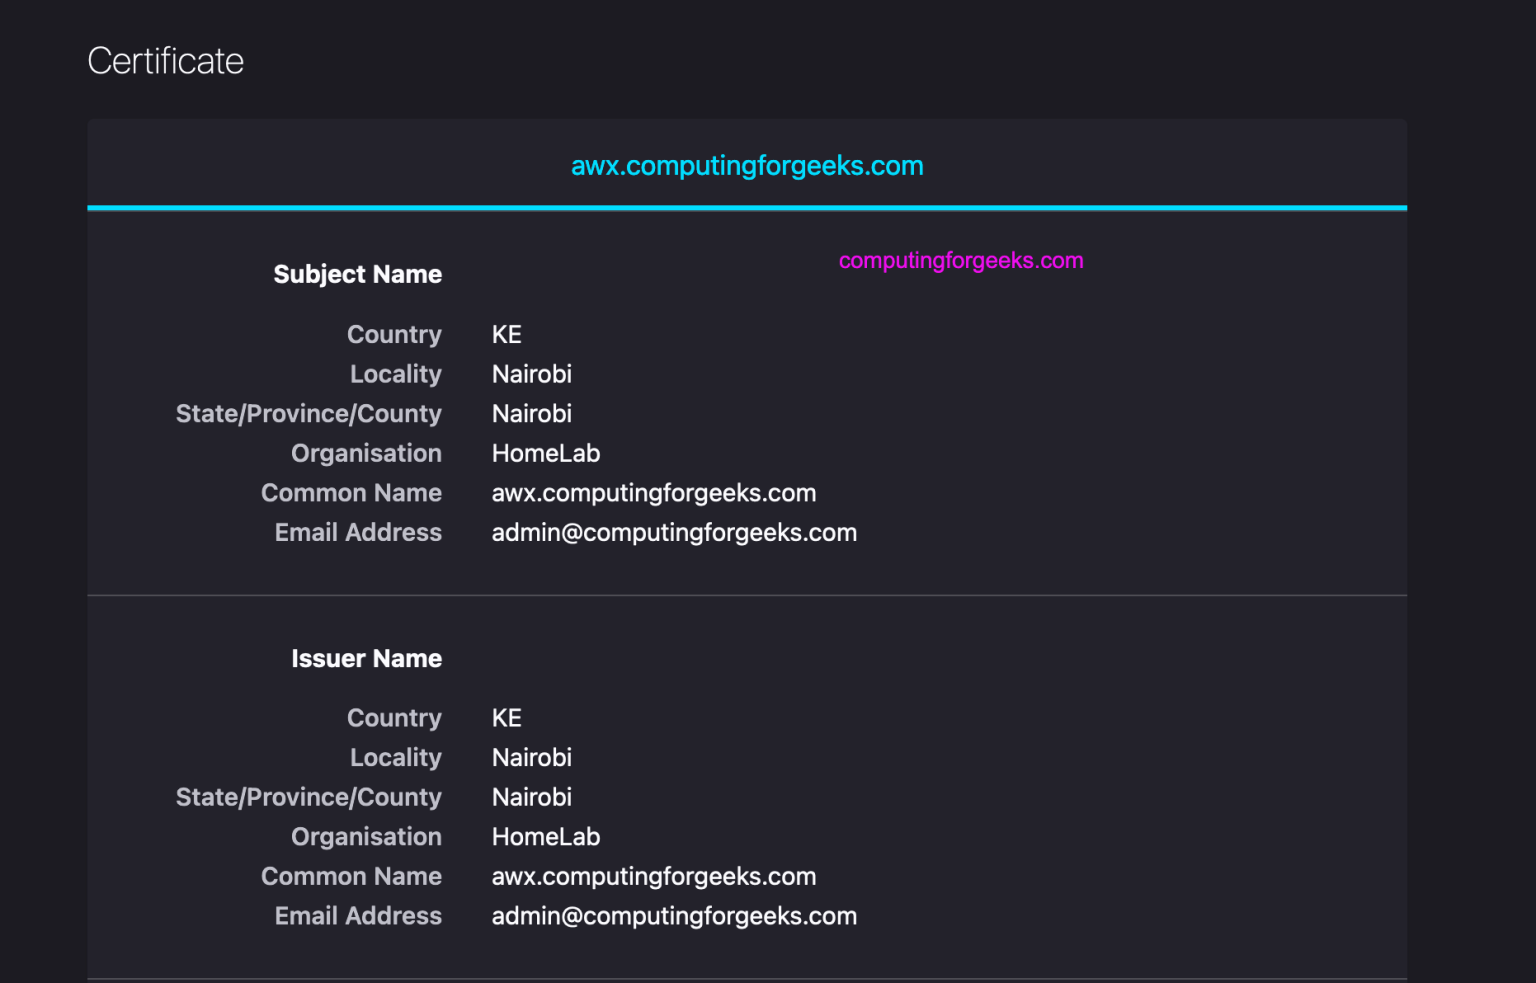
Task: Select the Certificate page heading
Action: 166,60
